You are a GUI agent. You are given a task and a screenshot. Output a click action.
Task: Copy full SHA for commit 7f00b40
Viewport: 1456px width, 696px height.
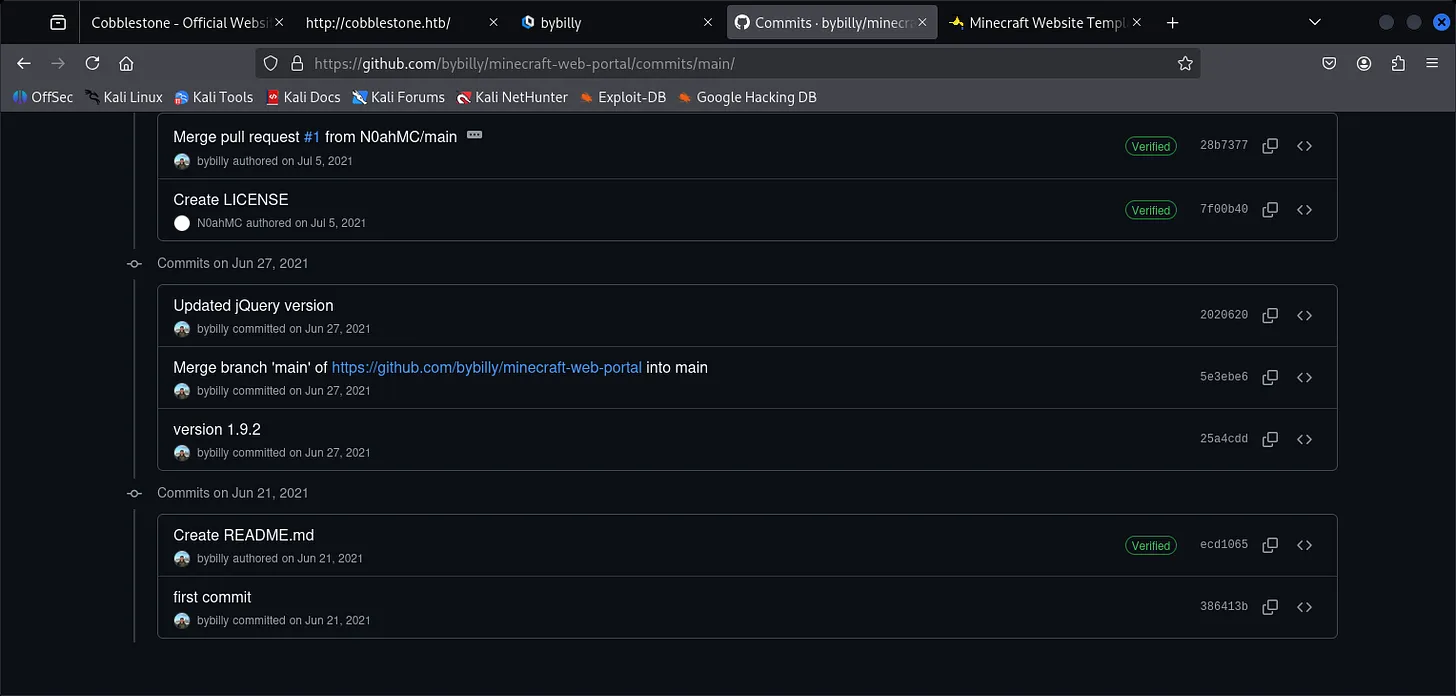click(1270, 210)
